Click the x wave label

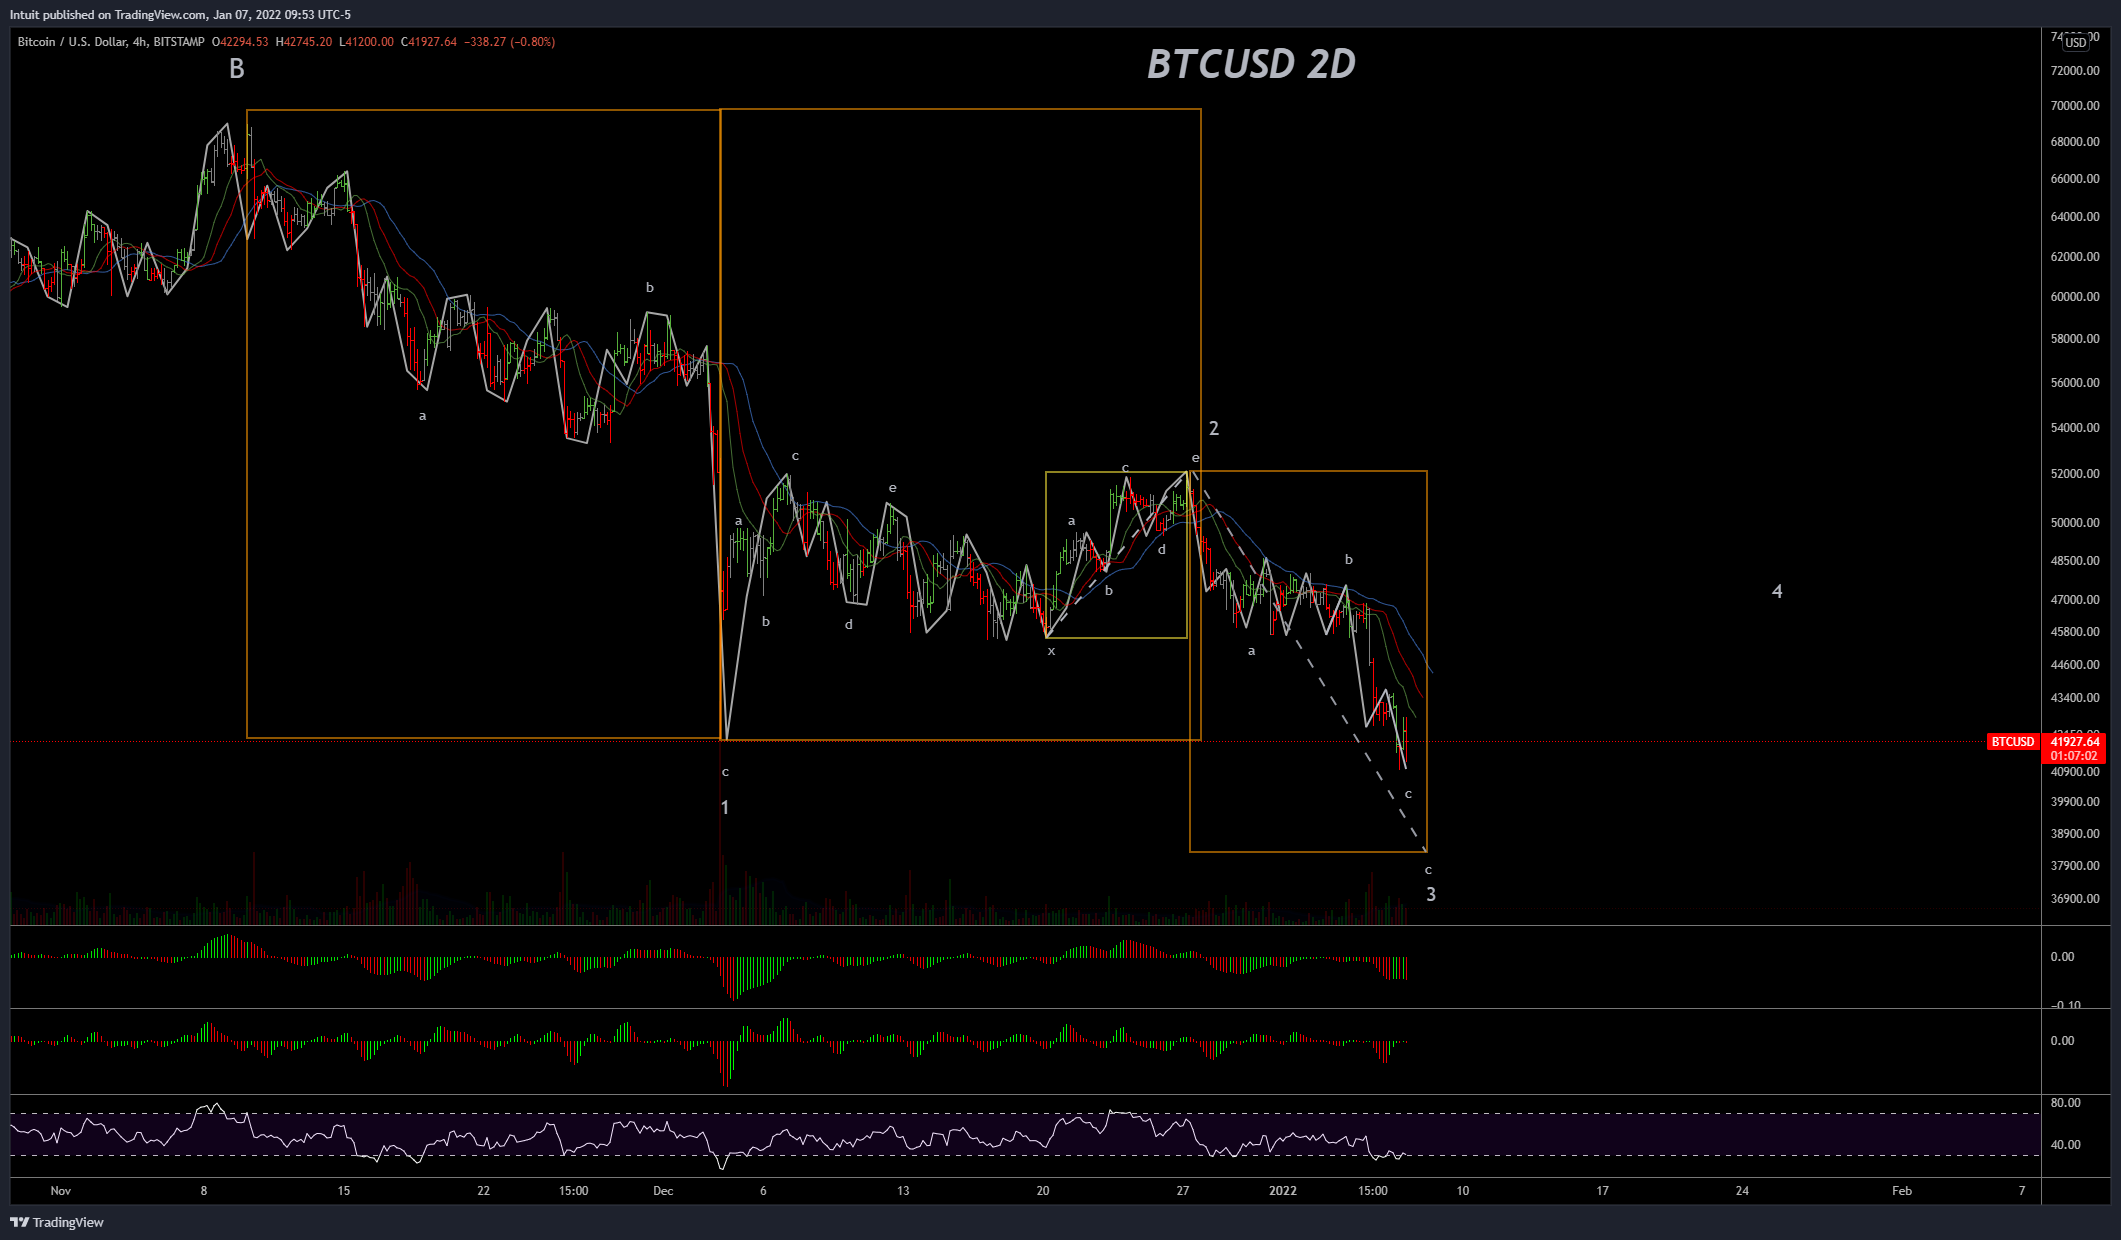tap(1051, 651)
